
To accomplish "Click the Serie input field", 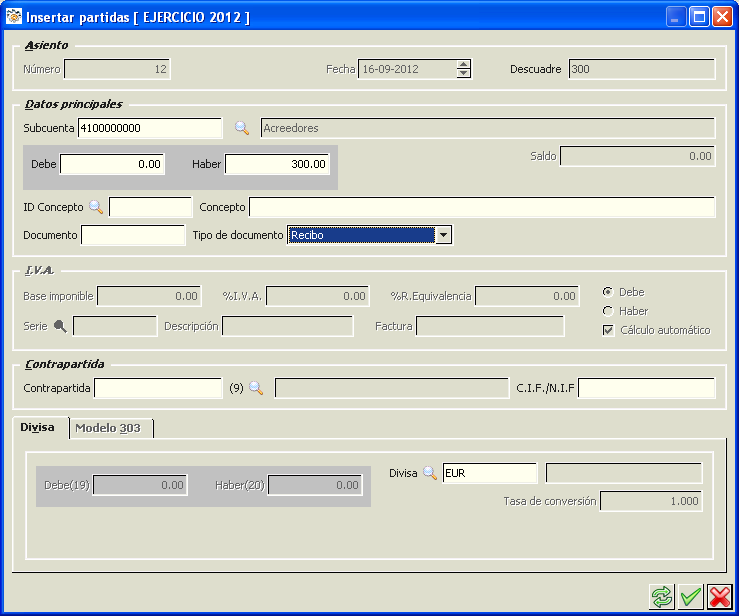I will pos(115,326).
